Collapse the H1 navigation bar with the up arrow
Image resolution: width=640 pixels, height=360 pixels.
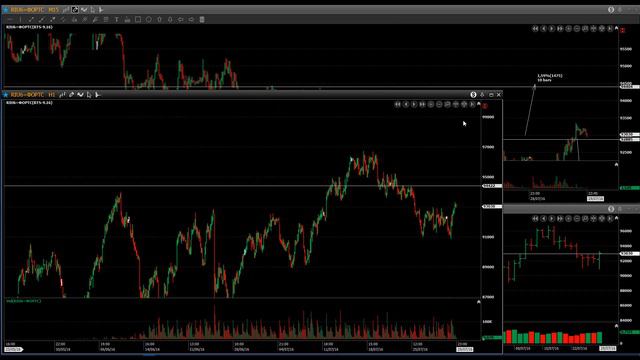point(479,104)
